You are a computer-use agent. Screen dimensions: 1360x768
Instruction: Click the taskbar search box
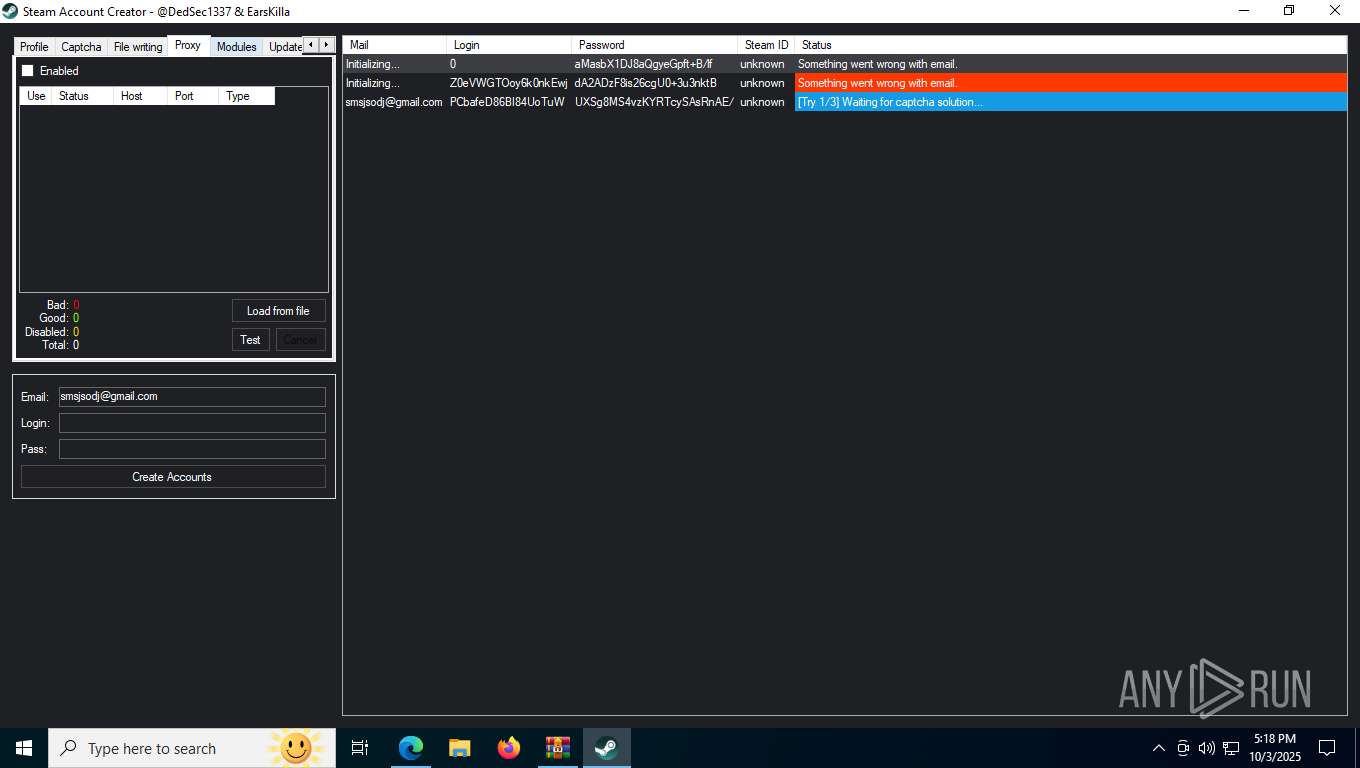pyautogui.click(x=193, y=748)
